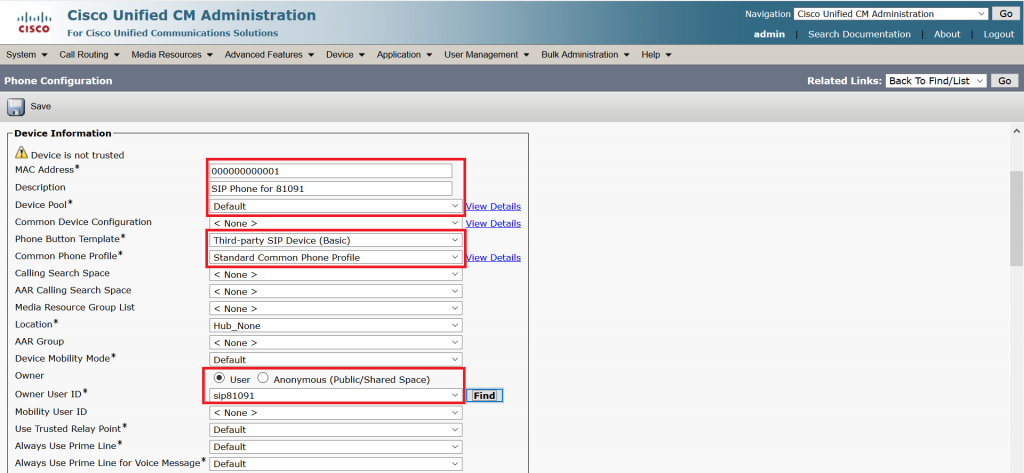The image size is (1024, 473).
Task: Open the Owner User ID dropdown
Action: pos(336,396)
